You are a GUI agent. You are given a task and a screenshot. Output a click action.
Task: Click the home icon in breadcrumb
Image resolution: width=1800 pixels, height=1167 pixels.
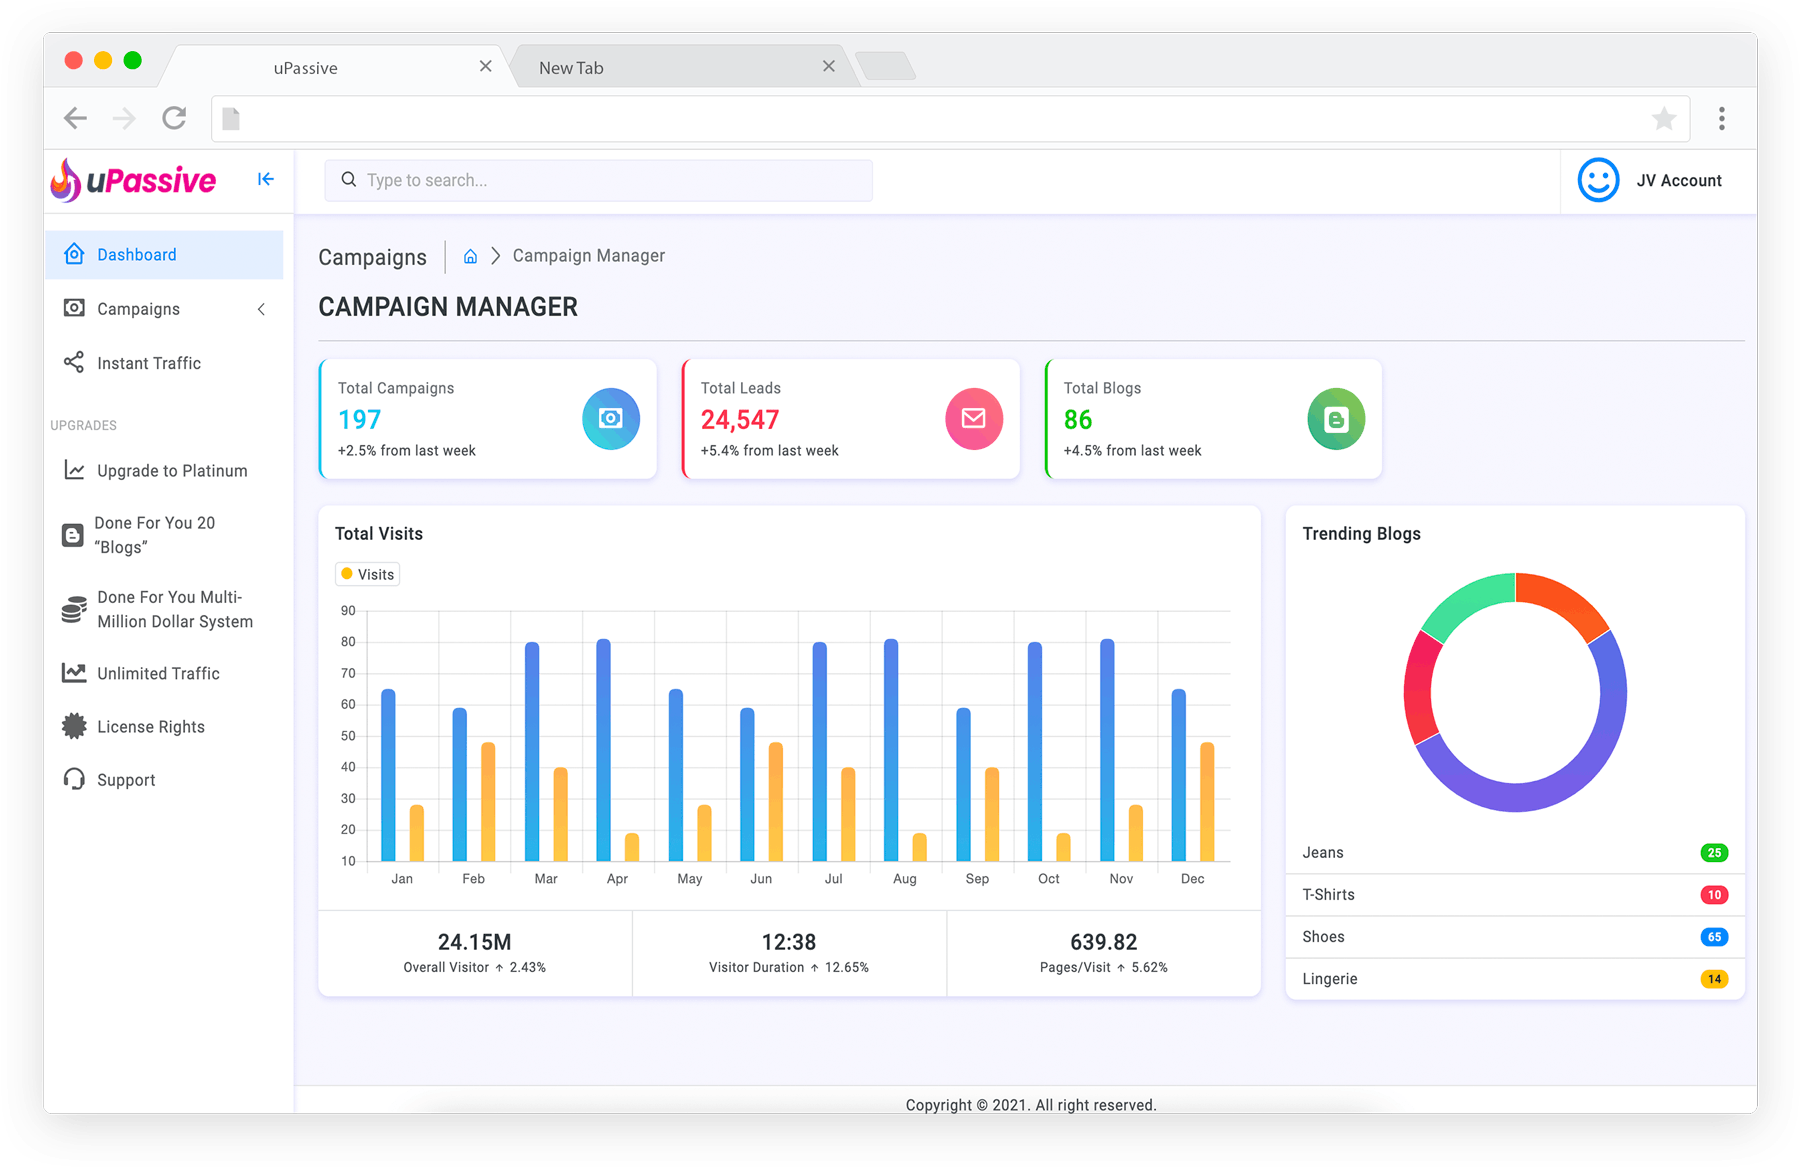pyautogui.click(x=470, y=257)
